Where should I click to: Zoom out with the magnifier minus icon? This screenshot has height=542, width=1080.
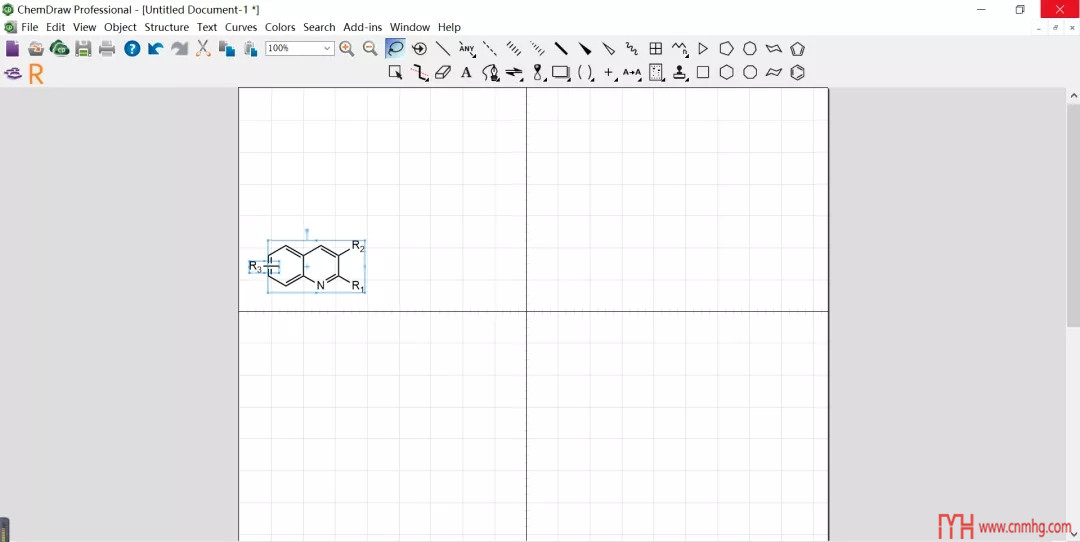[370, 48]
